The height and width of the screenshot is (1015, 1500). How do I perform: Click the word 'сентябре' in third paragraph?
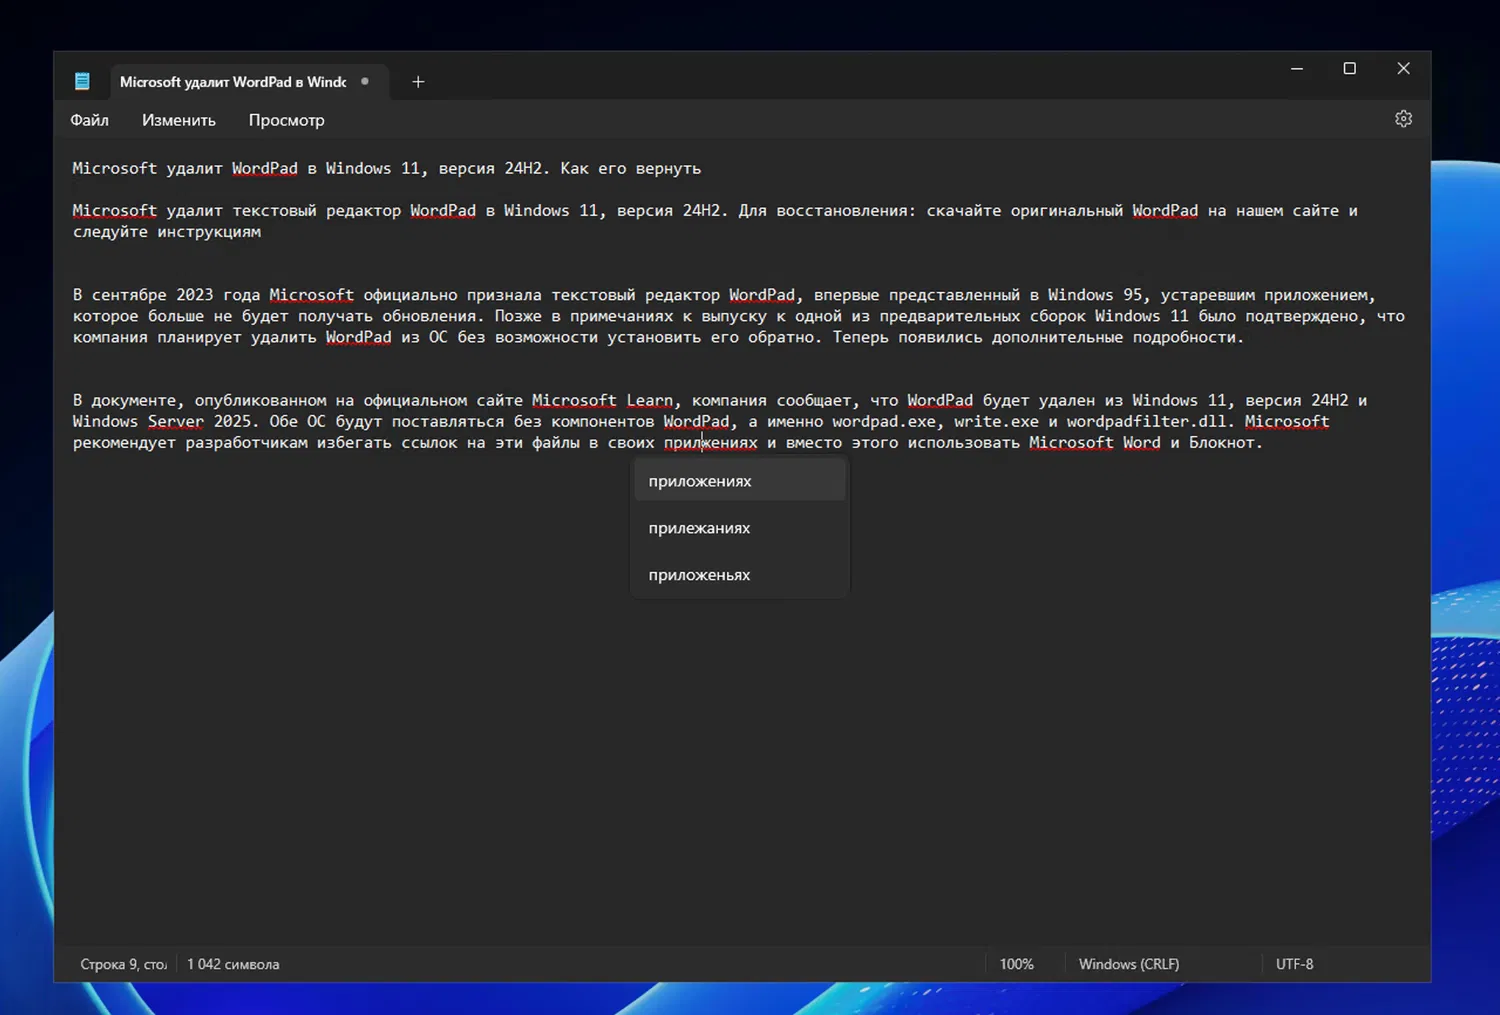129,296
